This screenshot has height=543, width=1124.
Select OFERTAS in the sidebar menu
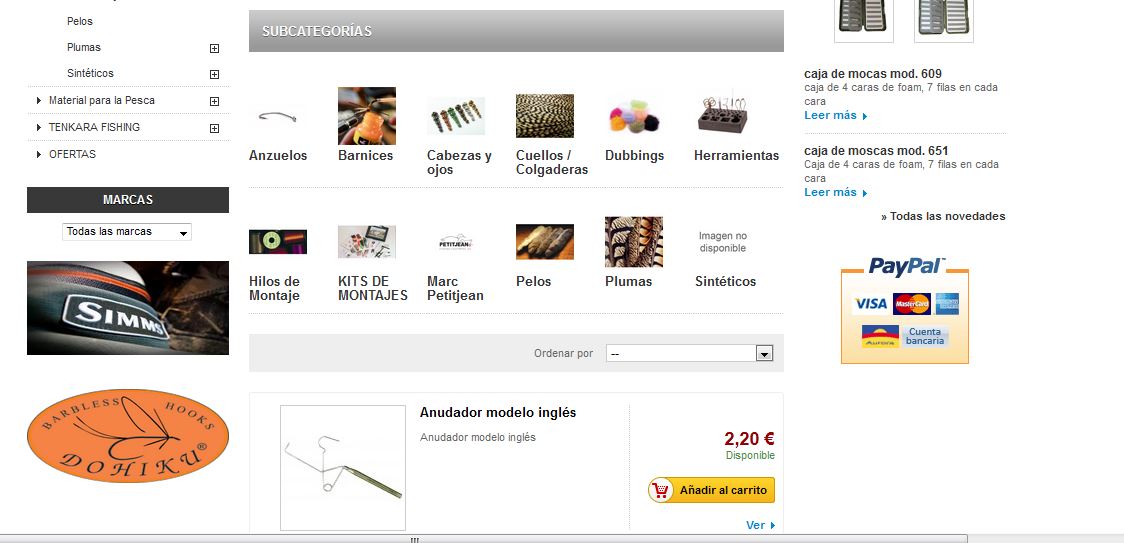click(x=72, y=154)
